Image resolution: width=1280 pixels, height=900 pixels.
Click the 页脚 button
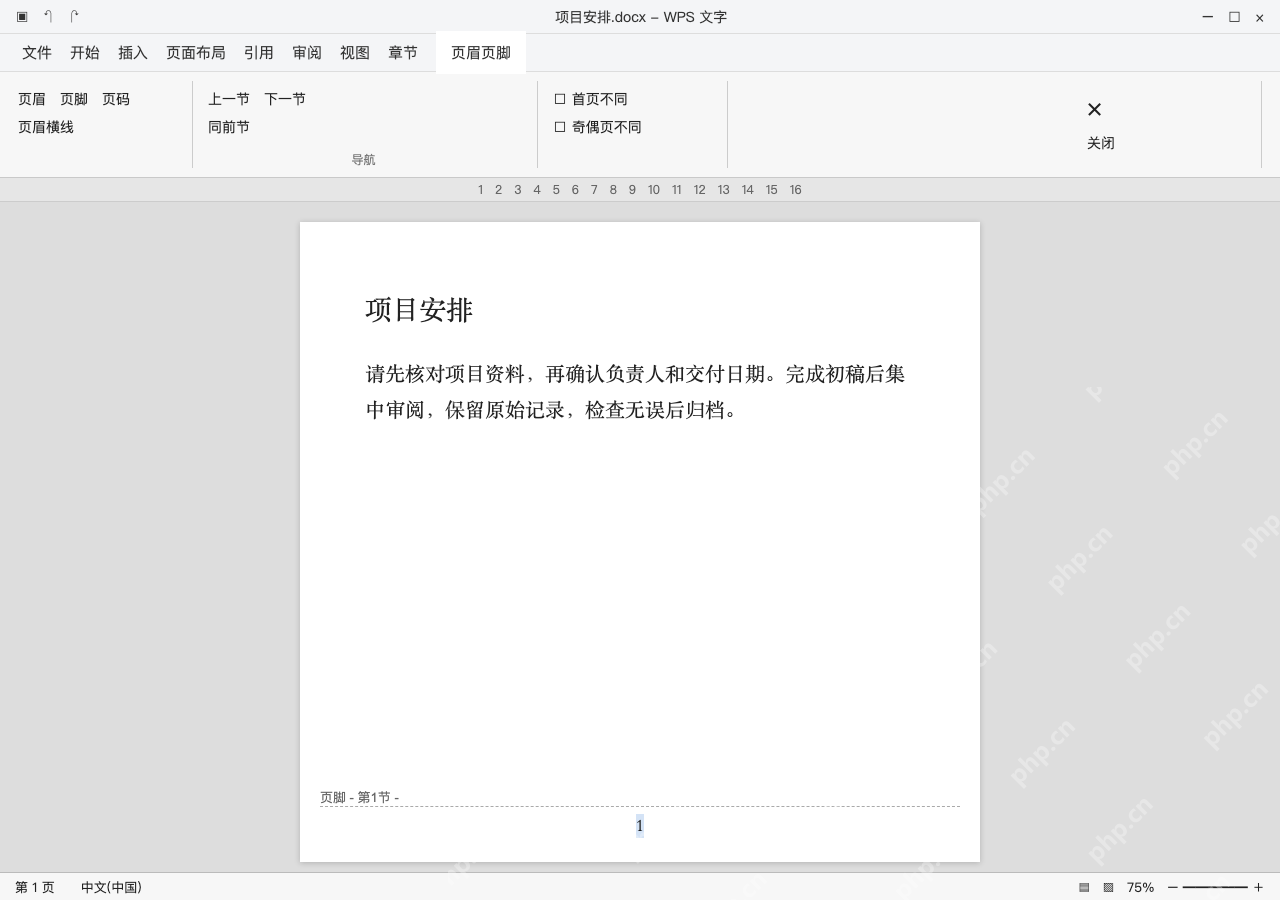click(x=74, y=99)
